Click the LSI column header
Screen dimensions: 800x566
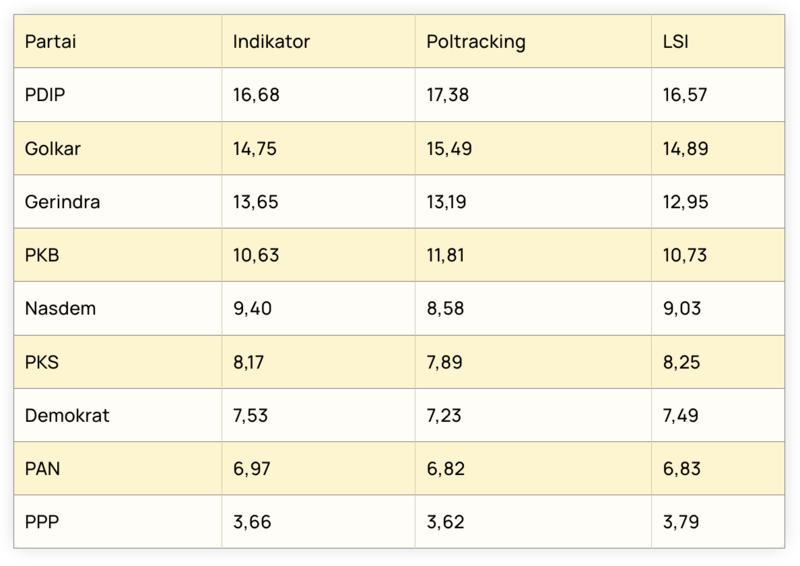point(676,42)
